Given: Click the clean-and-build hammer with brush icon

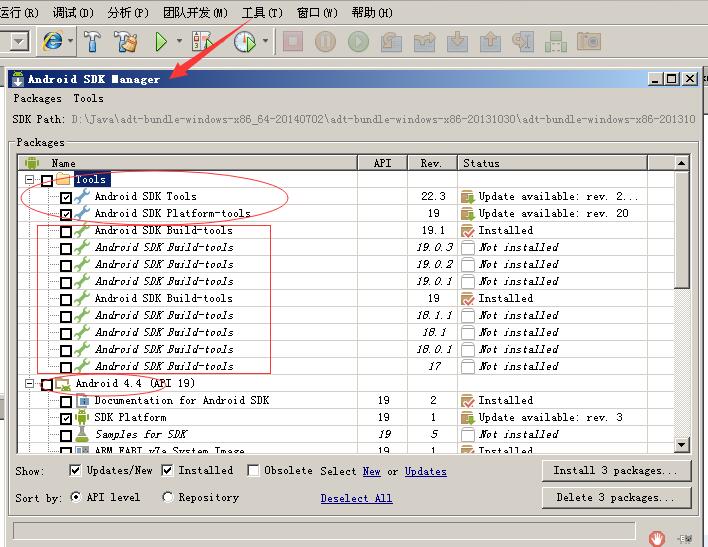Looking at the screenshot, I should 125,41.
